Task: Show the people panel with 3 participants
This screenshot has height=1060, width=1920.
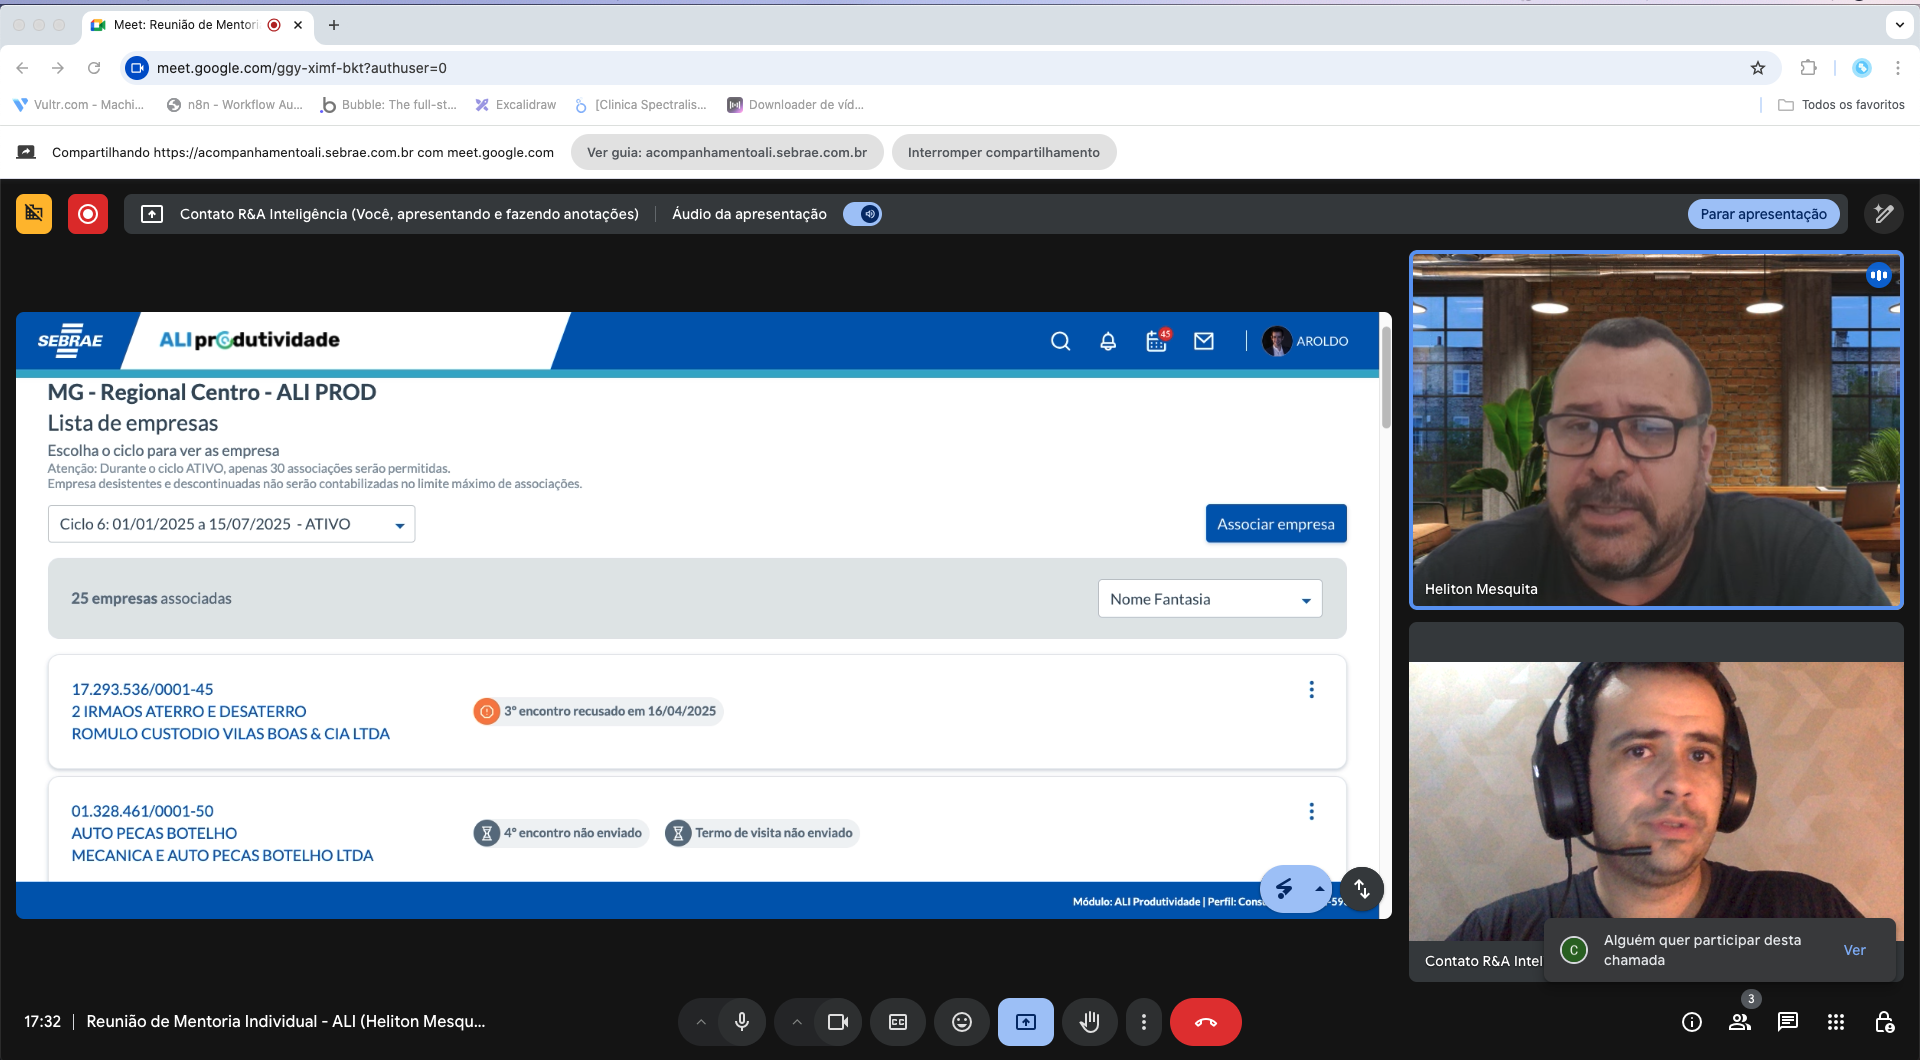Action: coord(1740,1022)
